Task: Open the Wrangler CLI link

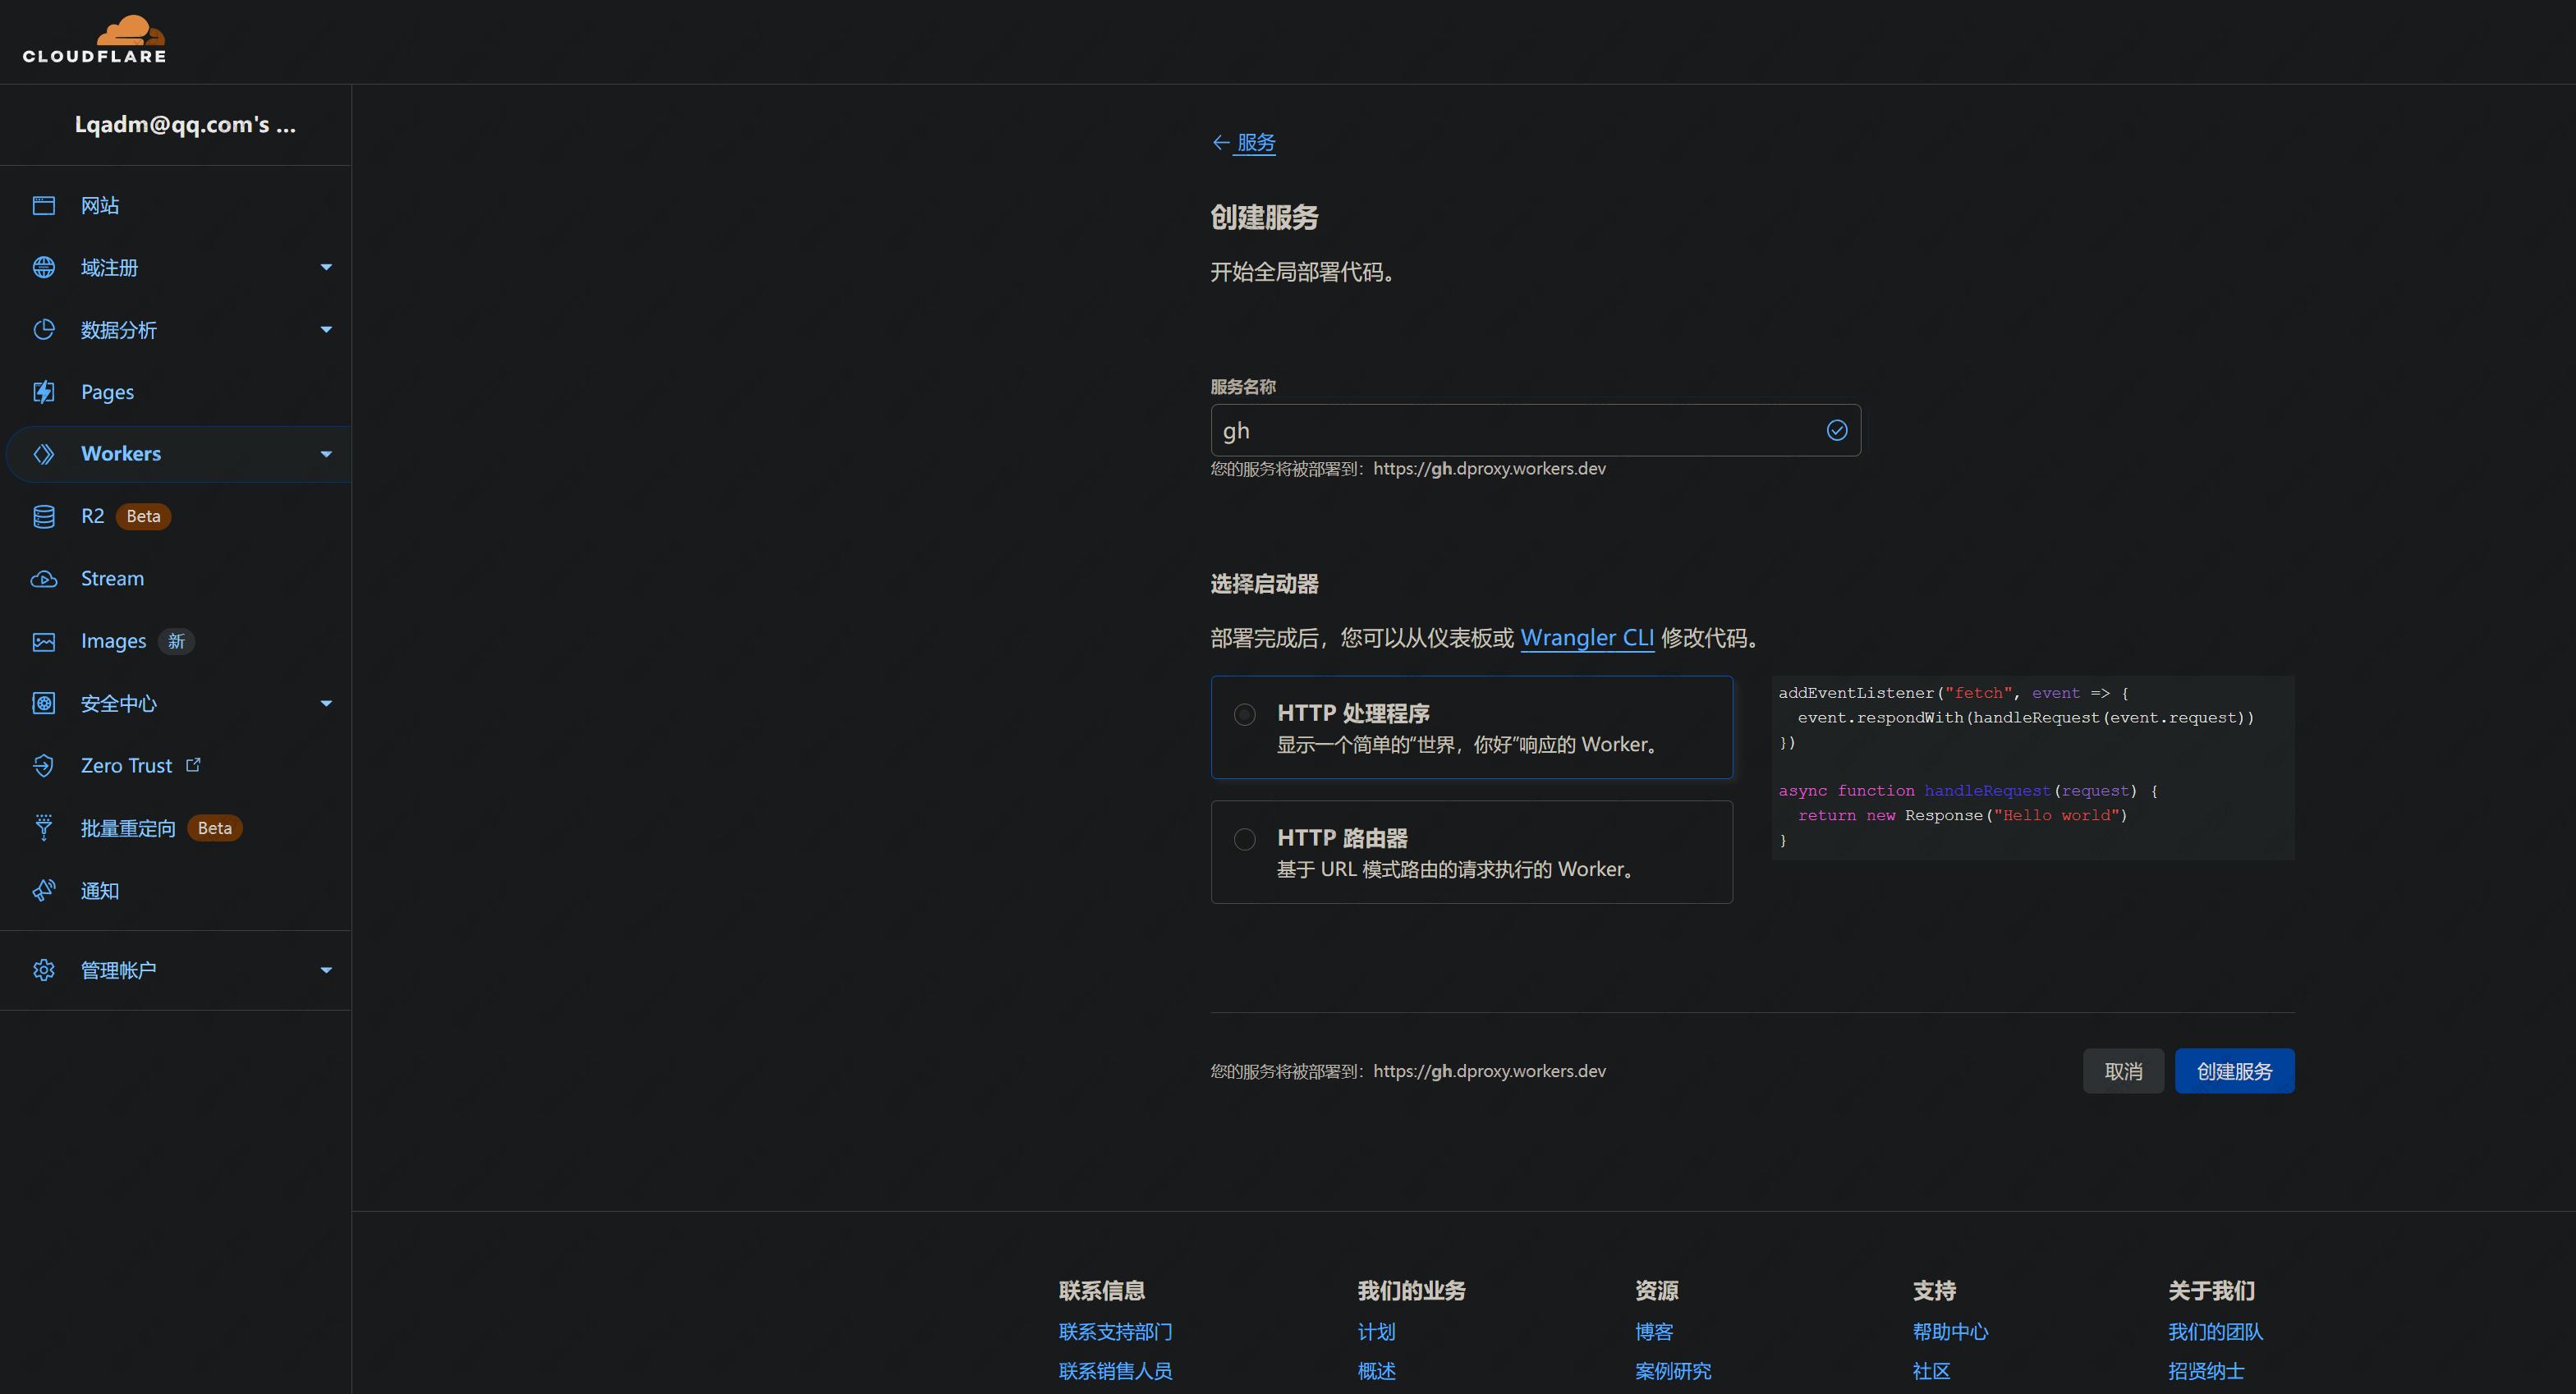Action: [1587, 638]
